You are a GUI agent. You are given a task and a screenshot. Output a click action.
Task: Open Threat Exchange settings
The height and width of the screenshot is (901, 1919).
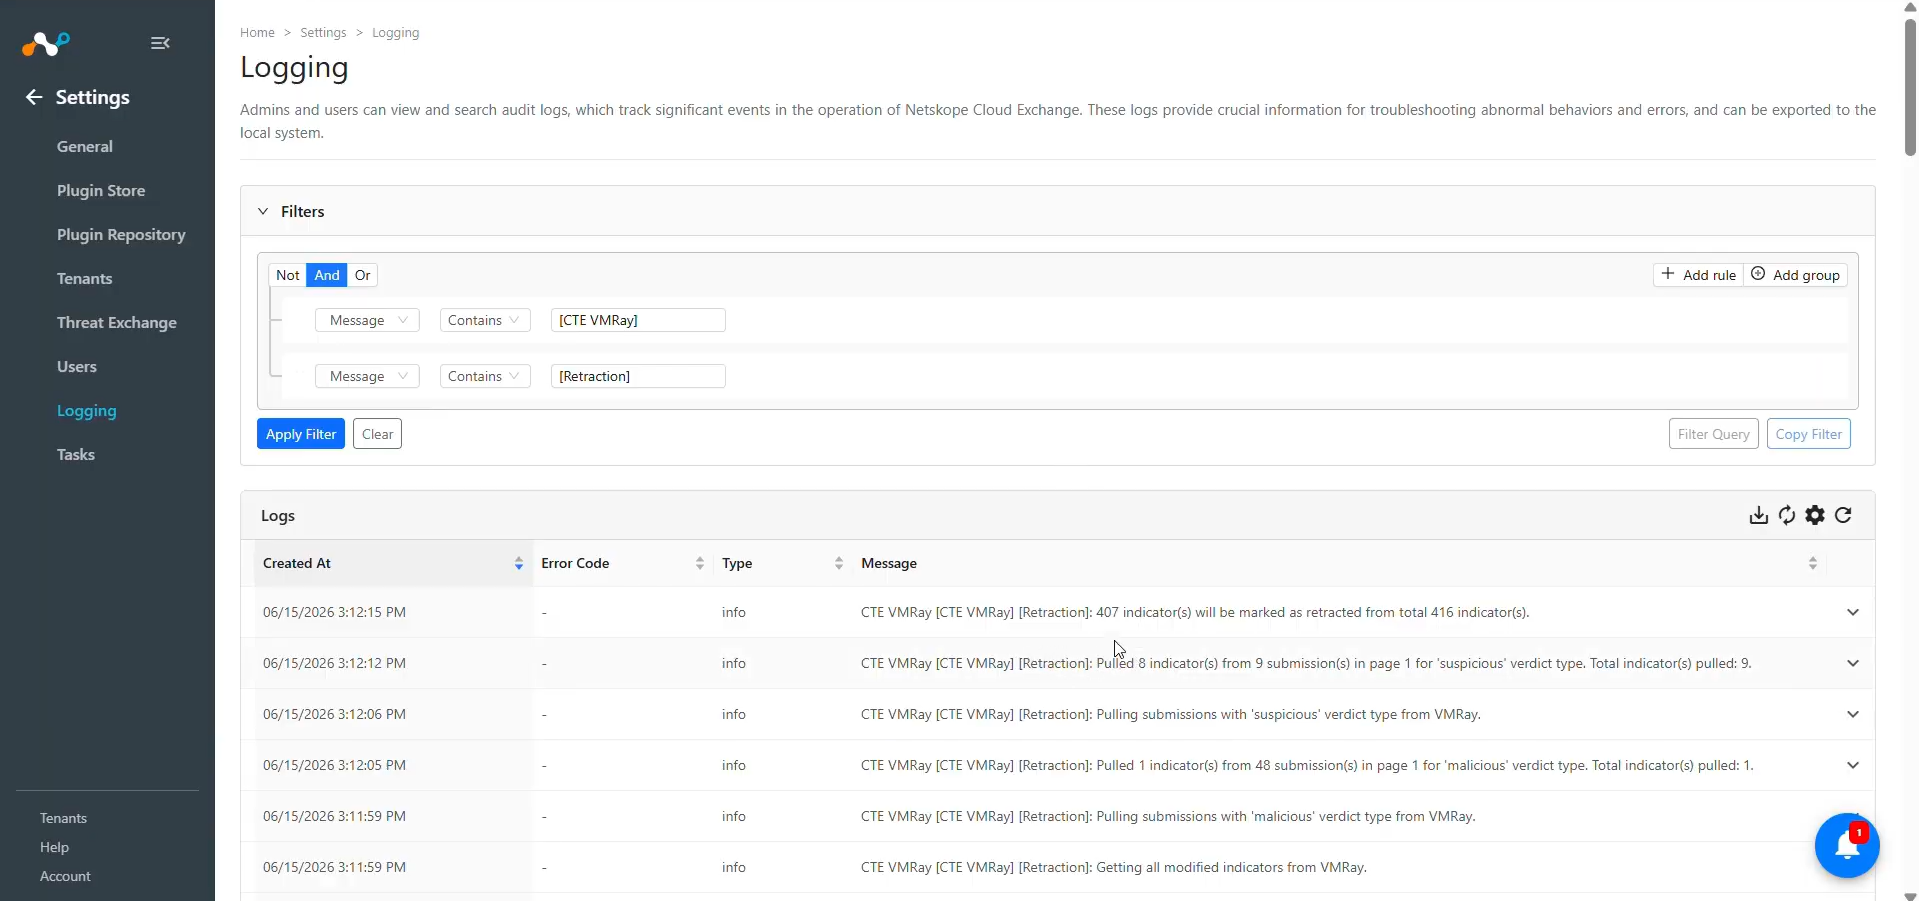117,322
